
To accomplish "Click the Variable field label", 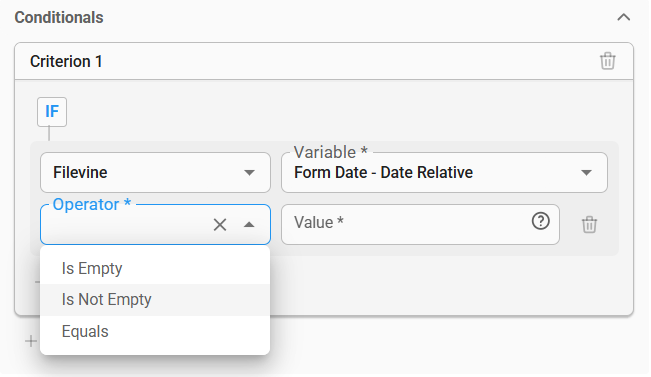I will (330, 152).
